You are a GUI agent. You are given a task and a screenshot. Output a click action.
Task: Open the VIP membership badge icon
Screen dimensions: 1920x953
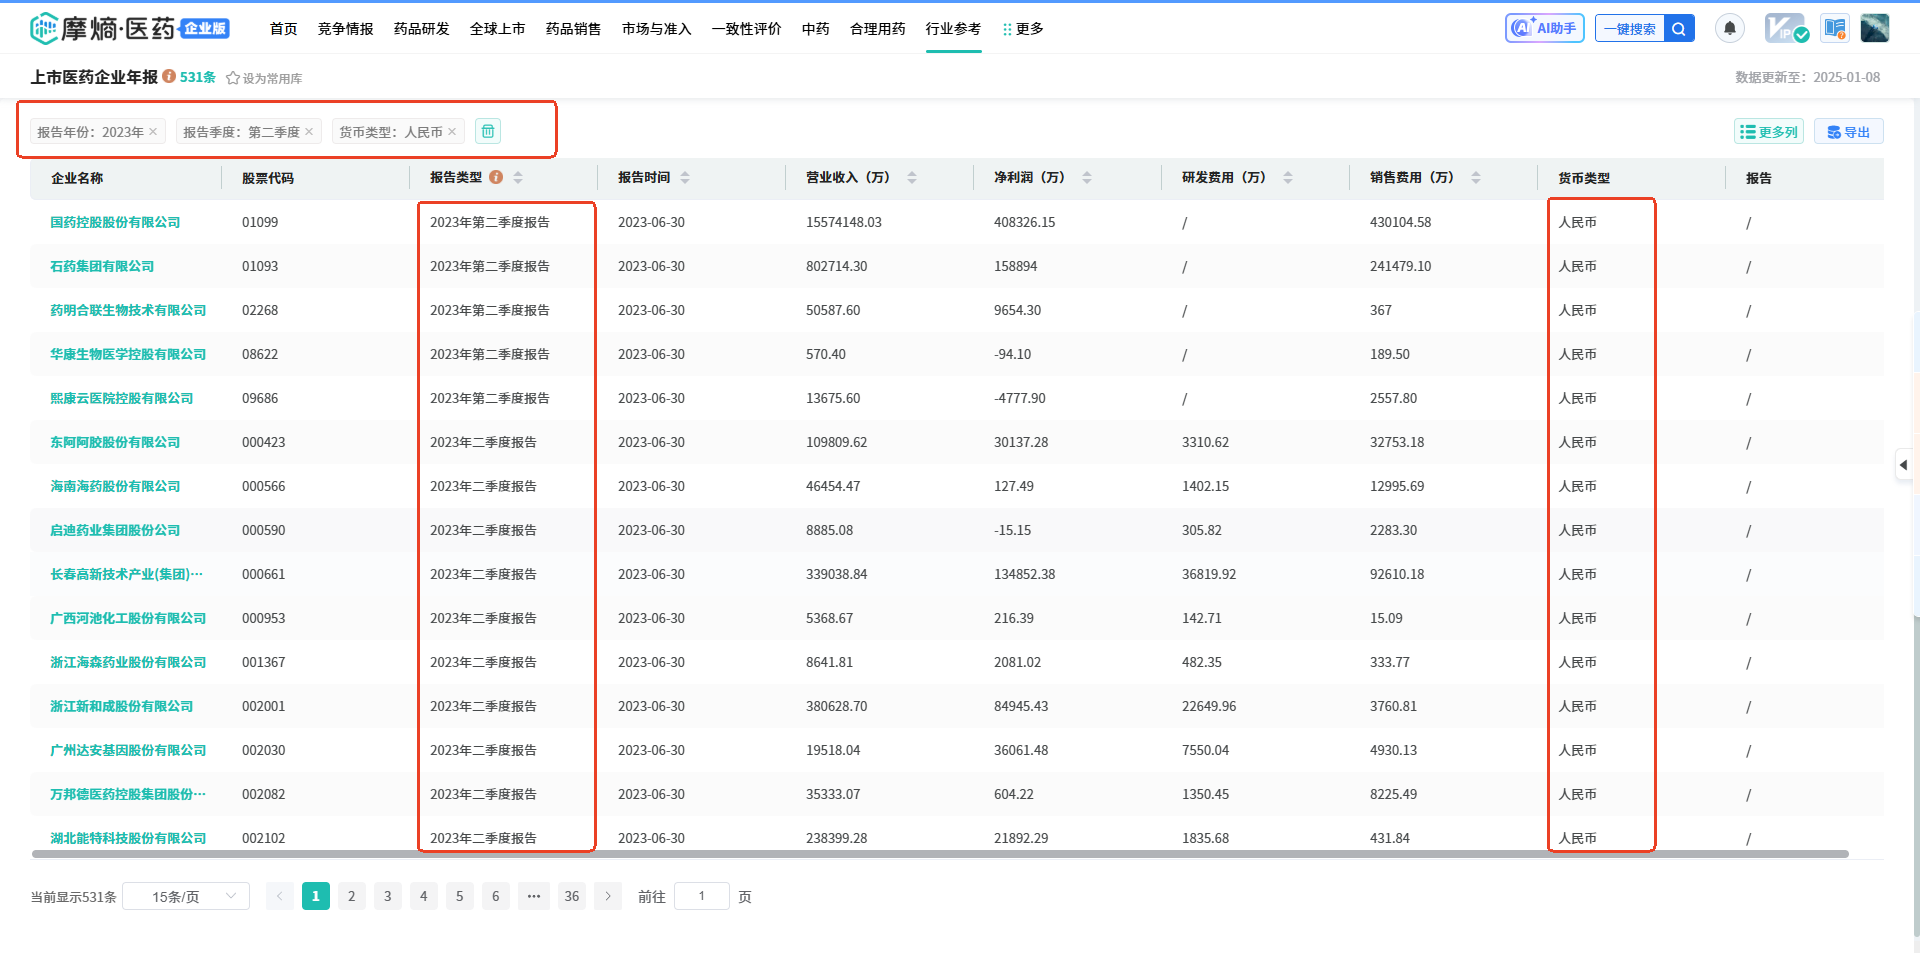[x=1786, y=28]
